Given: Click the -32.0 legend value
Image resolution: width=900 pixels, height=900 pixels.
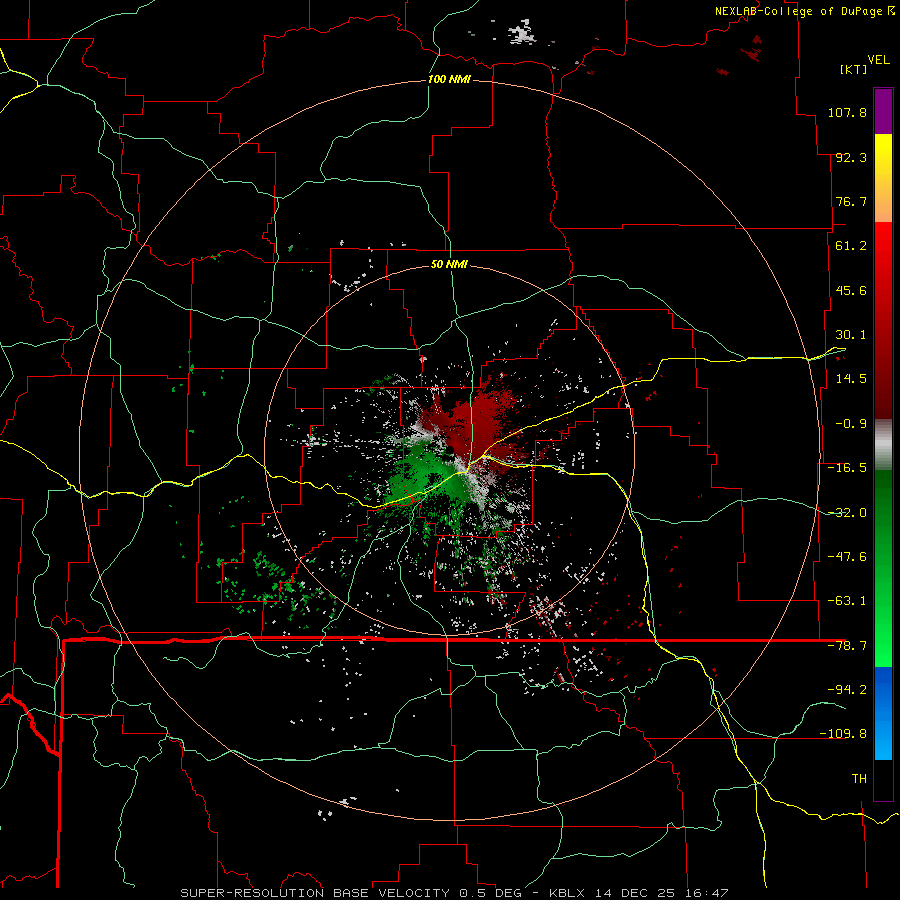Looking at the screenshot, I should pos(847,513).
